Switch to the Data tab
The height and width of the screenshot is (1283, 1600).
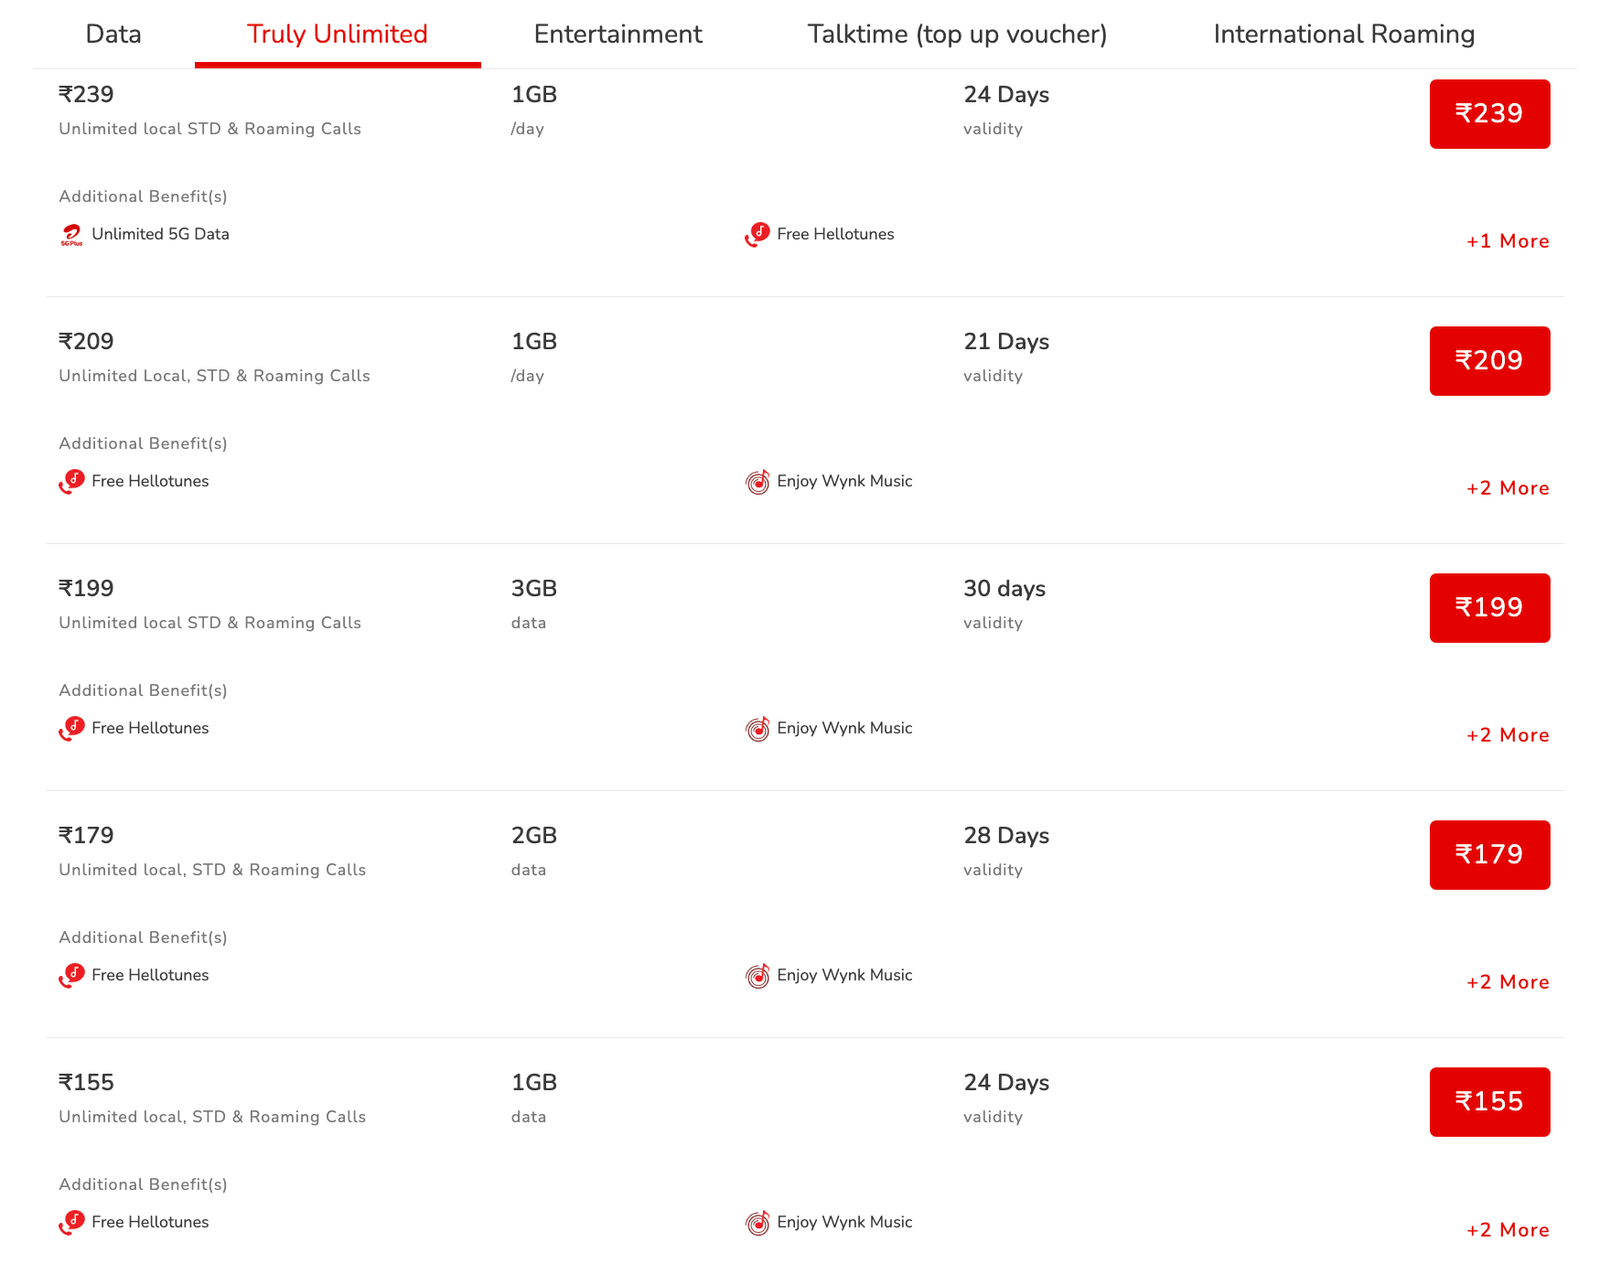[113, 33]
